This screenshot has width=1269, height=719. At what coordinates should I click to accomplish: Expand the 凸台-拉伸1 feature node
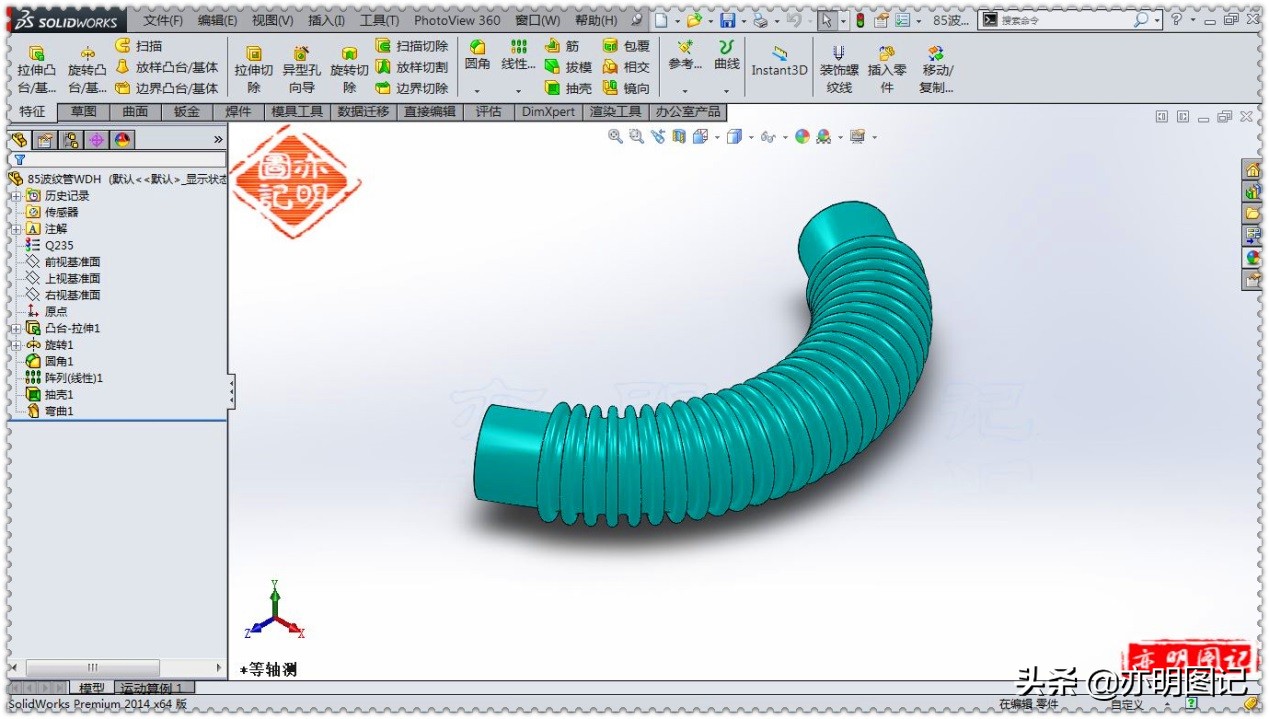coord(15,327)
